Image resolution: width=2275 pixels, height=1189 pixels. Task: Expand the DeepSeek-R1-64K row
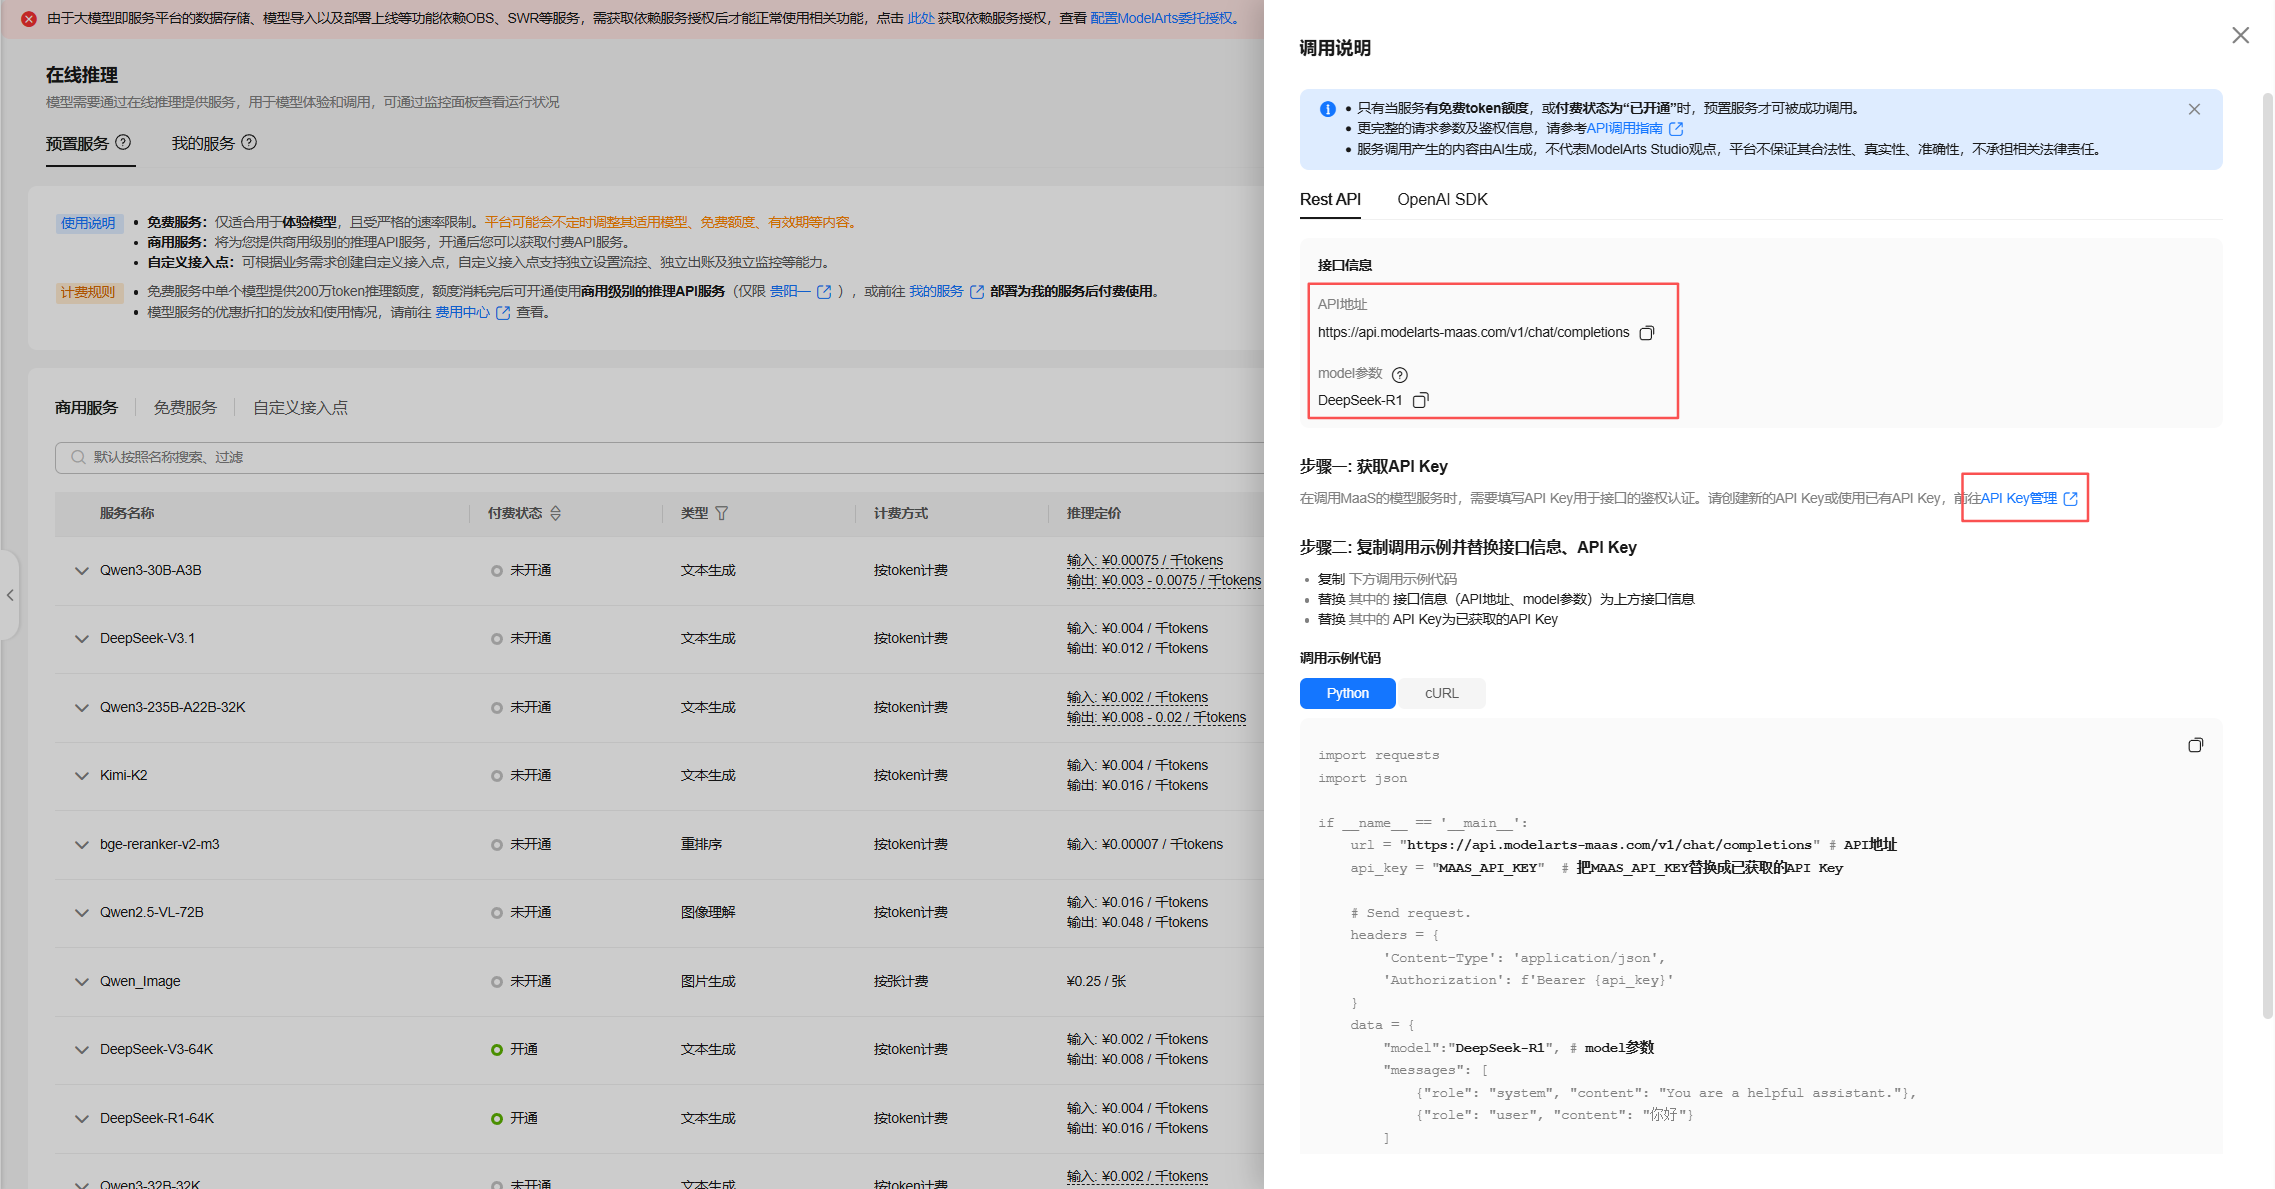(82, 1119)
